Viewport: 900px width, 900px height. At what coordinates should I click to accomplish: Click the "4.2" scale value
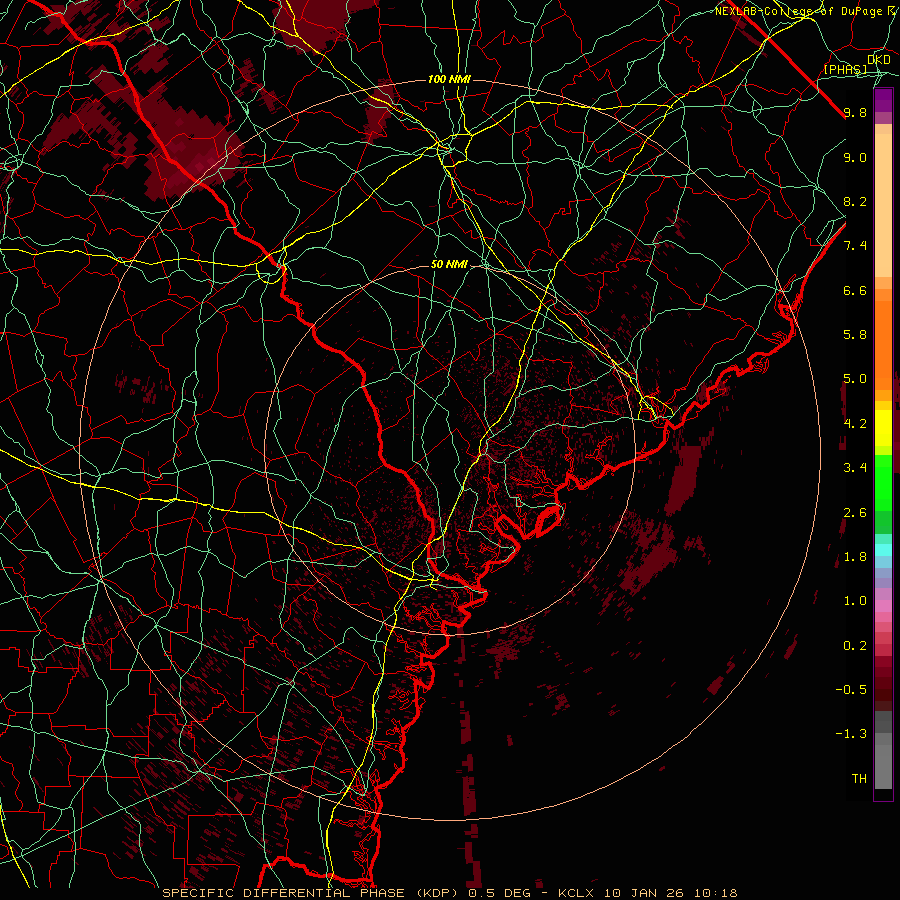[x=855, y=424]
